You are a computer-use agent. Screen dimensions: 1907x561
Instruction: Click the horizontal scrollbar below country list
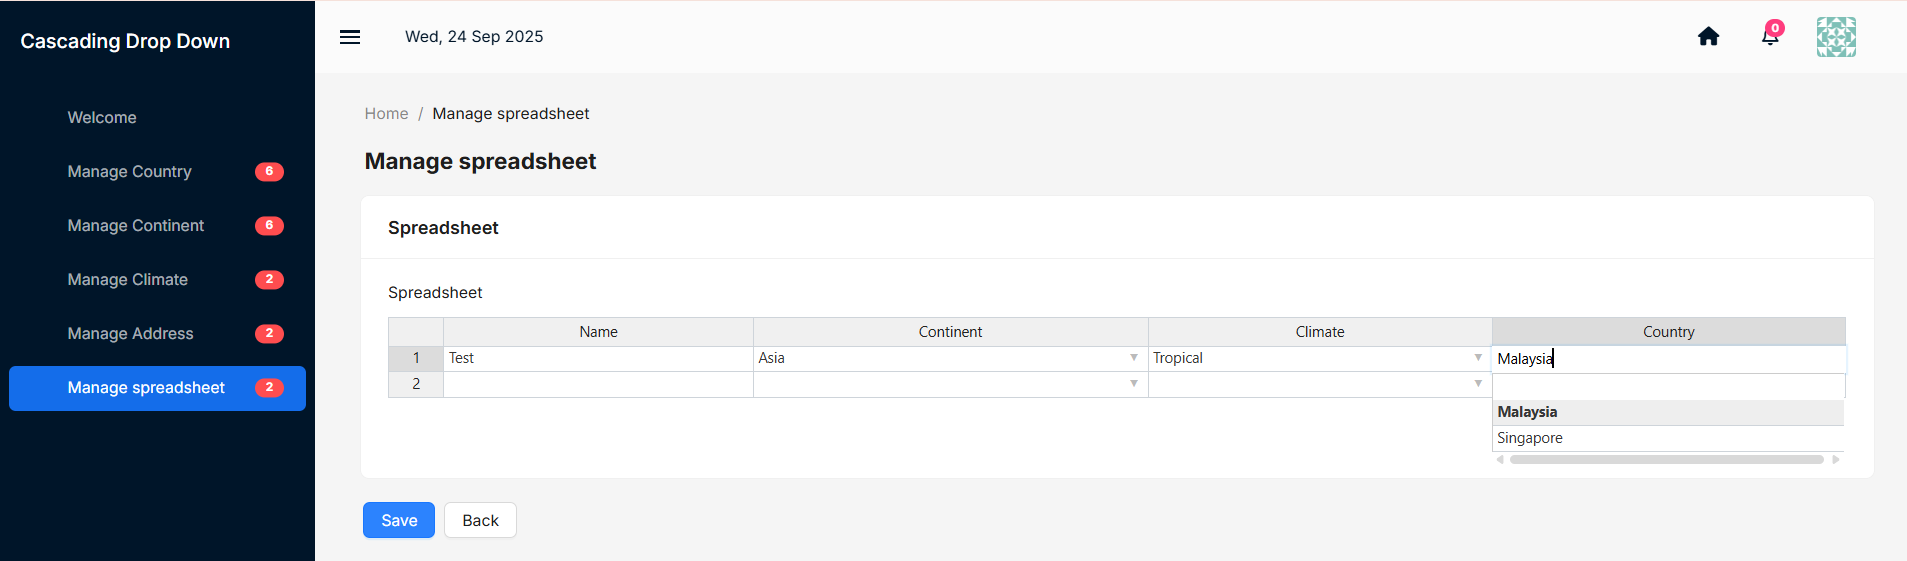click(1667, 460)
